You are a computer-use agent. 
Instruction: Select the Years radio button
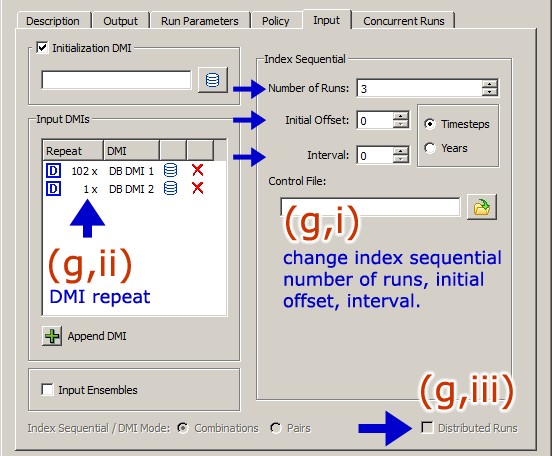point(430,148)
